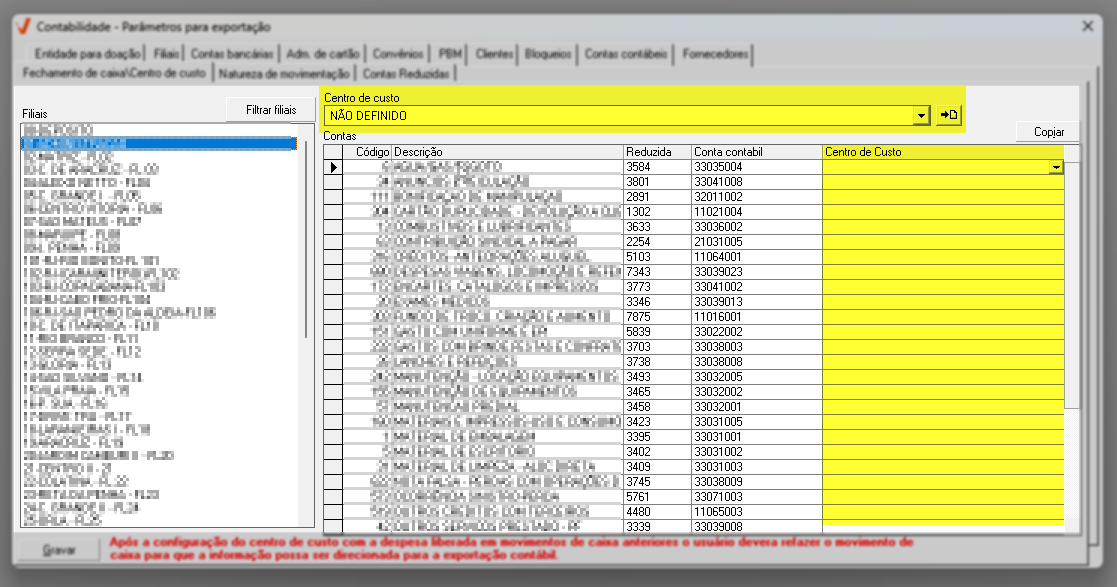Click the Centro de Custo column header
The width and height of the screenshot is (1117, 587).
pos(942,152)
